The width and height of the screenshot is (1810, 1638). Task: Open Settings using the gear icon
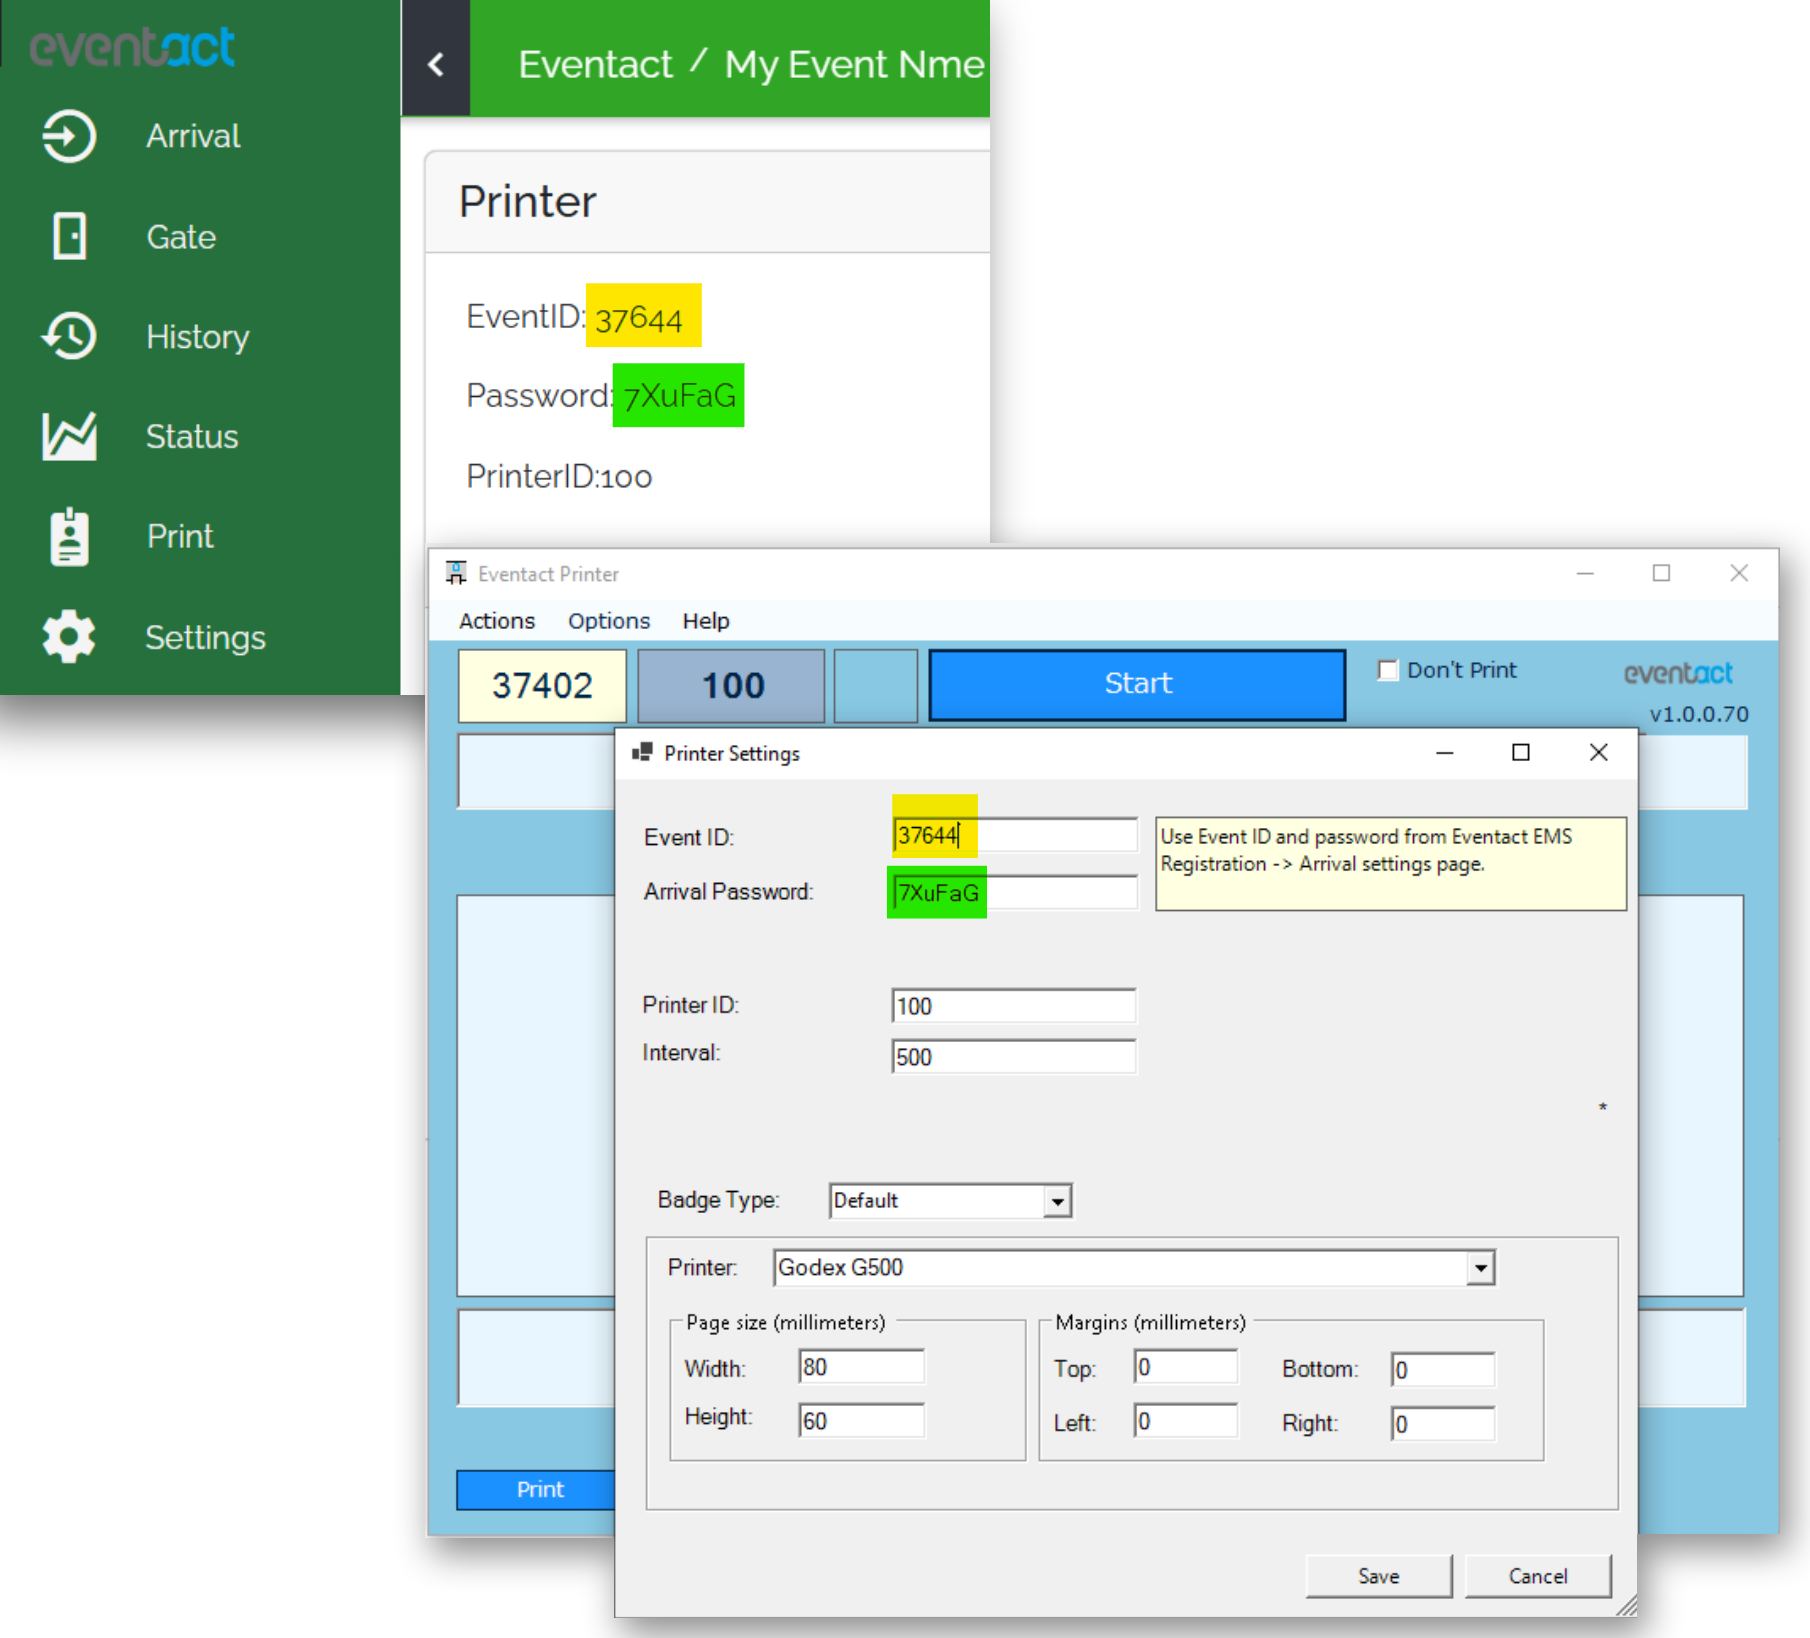(67, 637)
